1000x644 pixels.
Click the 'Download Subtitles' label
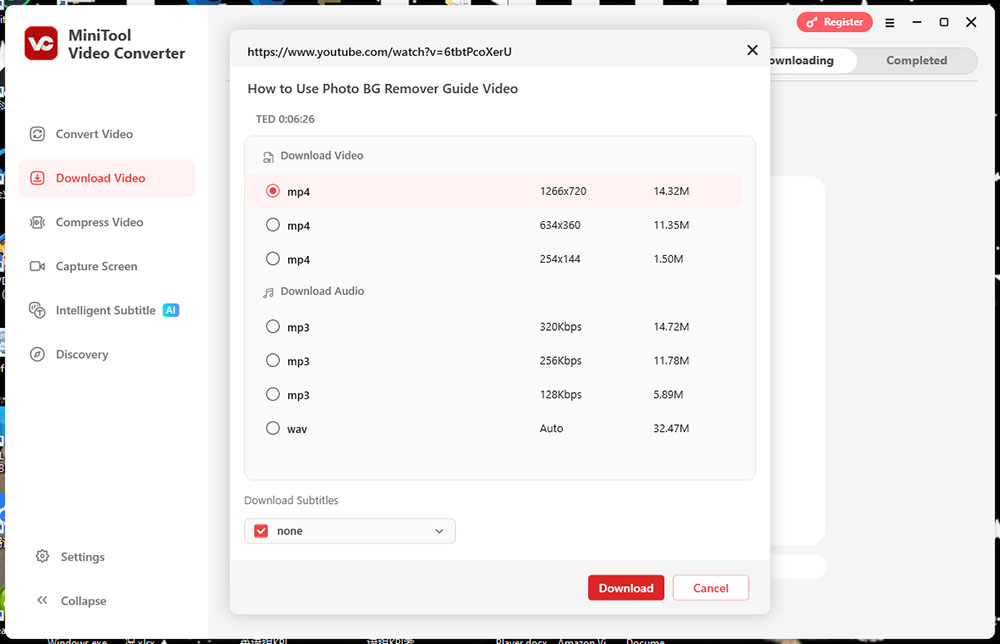(291, 501)
